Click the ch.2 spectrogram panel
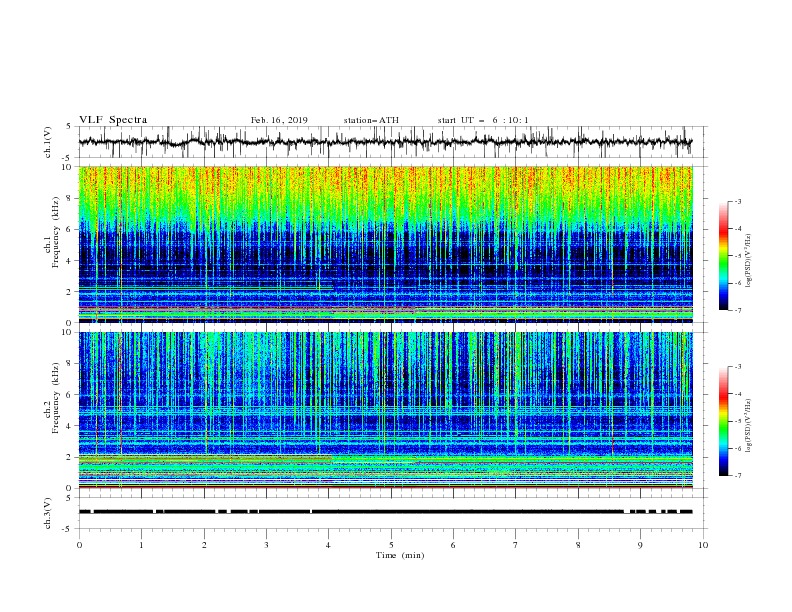The width and height of the screenshot is (792, 612). click(x=386, y=410)
